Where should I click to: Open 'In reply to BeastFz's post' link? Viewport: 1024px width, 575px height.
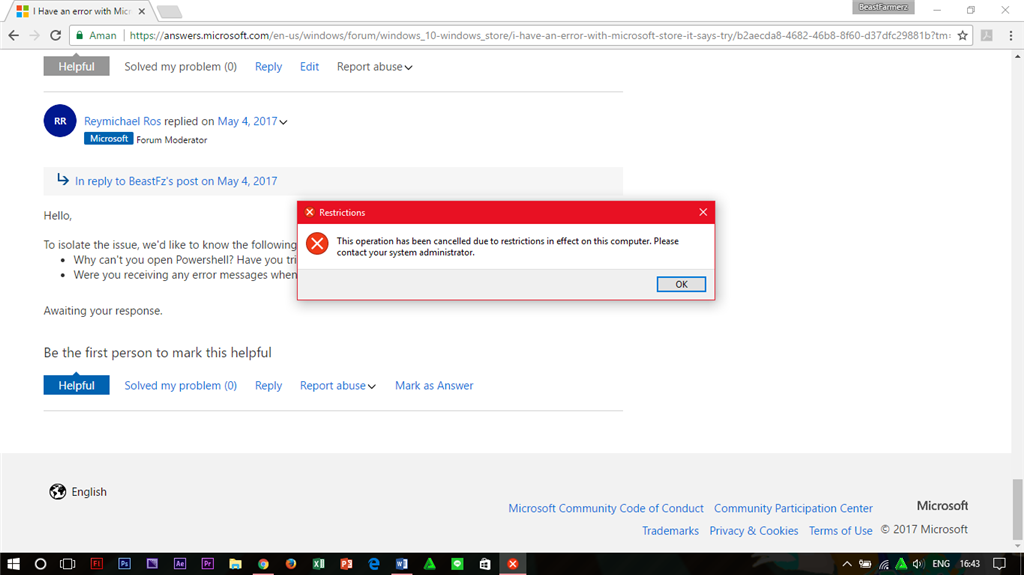coord(176,181)
